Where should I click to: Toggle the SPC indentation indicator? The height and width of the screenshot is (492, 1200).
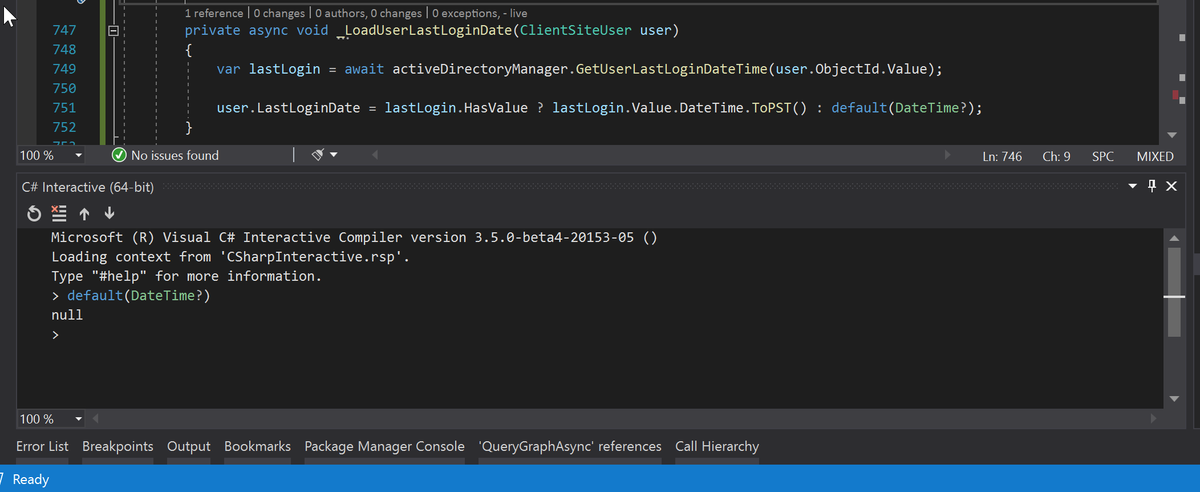1103,156
